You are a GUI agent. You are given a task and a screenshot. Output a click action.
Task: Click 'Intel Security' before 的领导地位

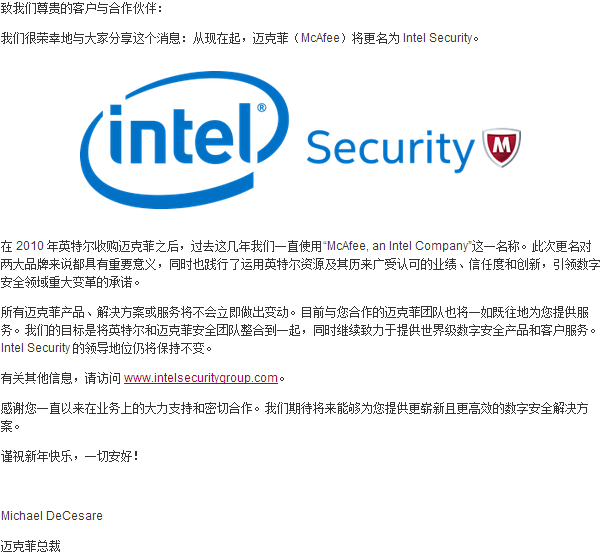click(35, 348)
